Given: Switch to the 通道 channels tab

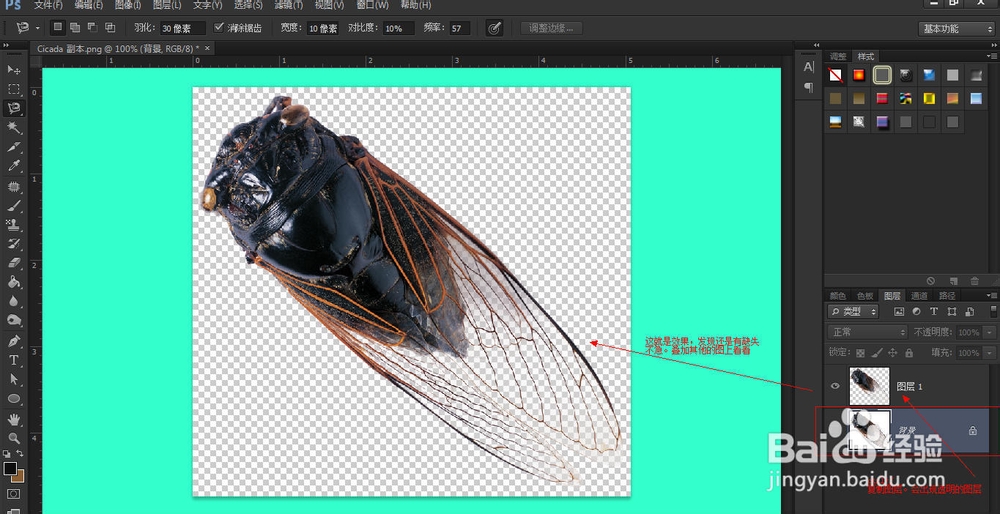Looking at the screenshot, I should (919, 295).
